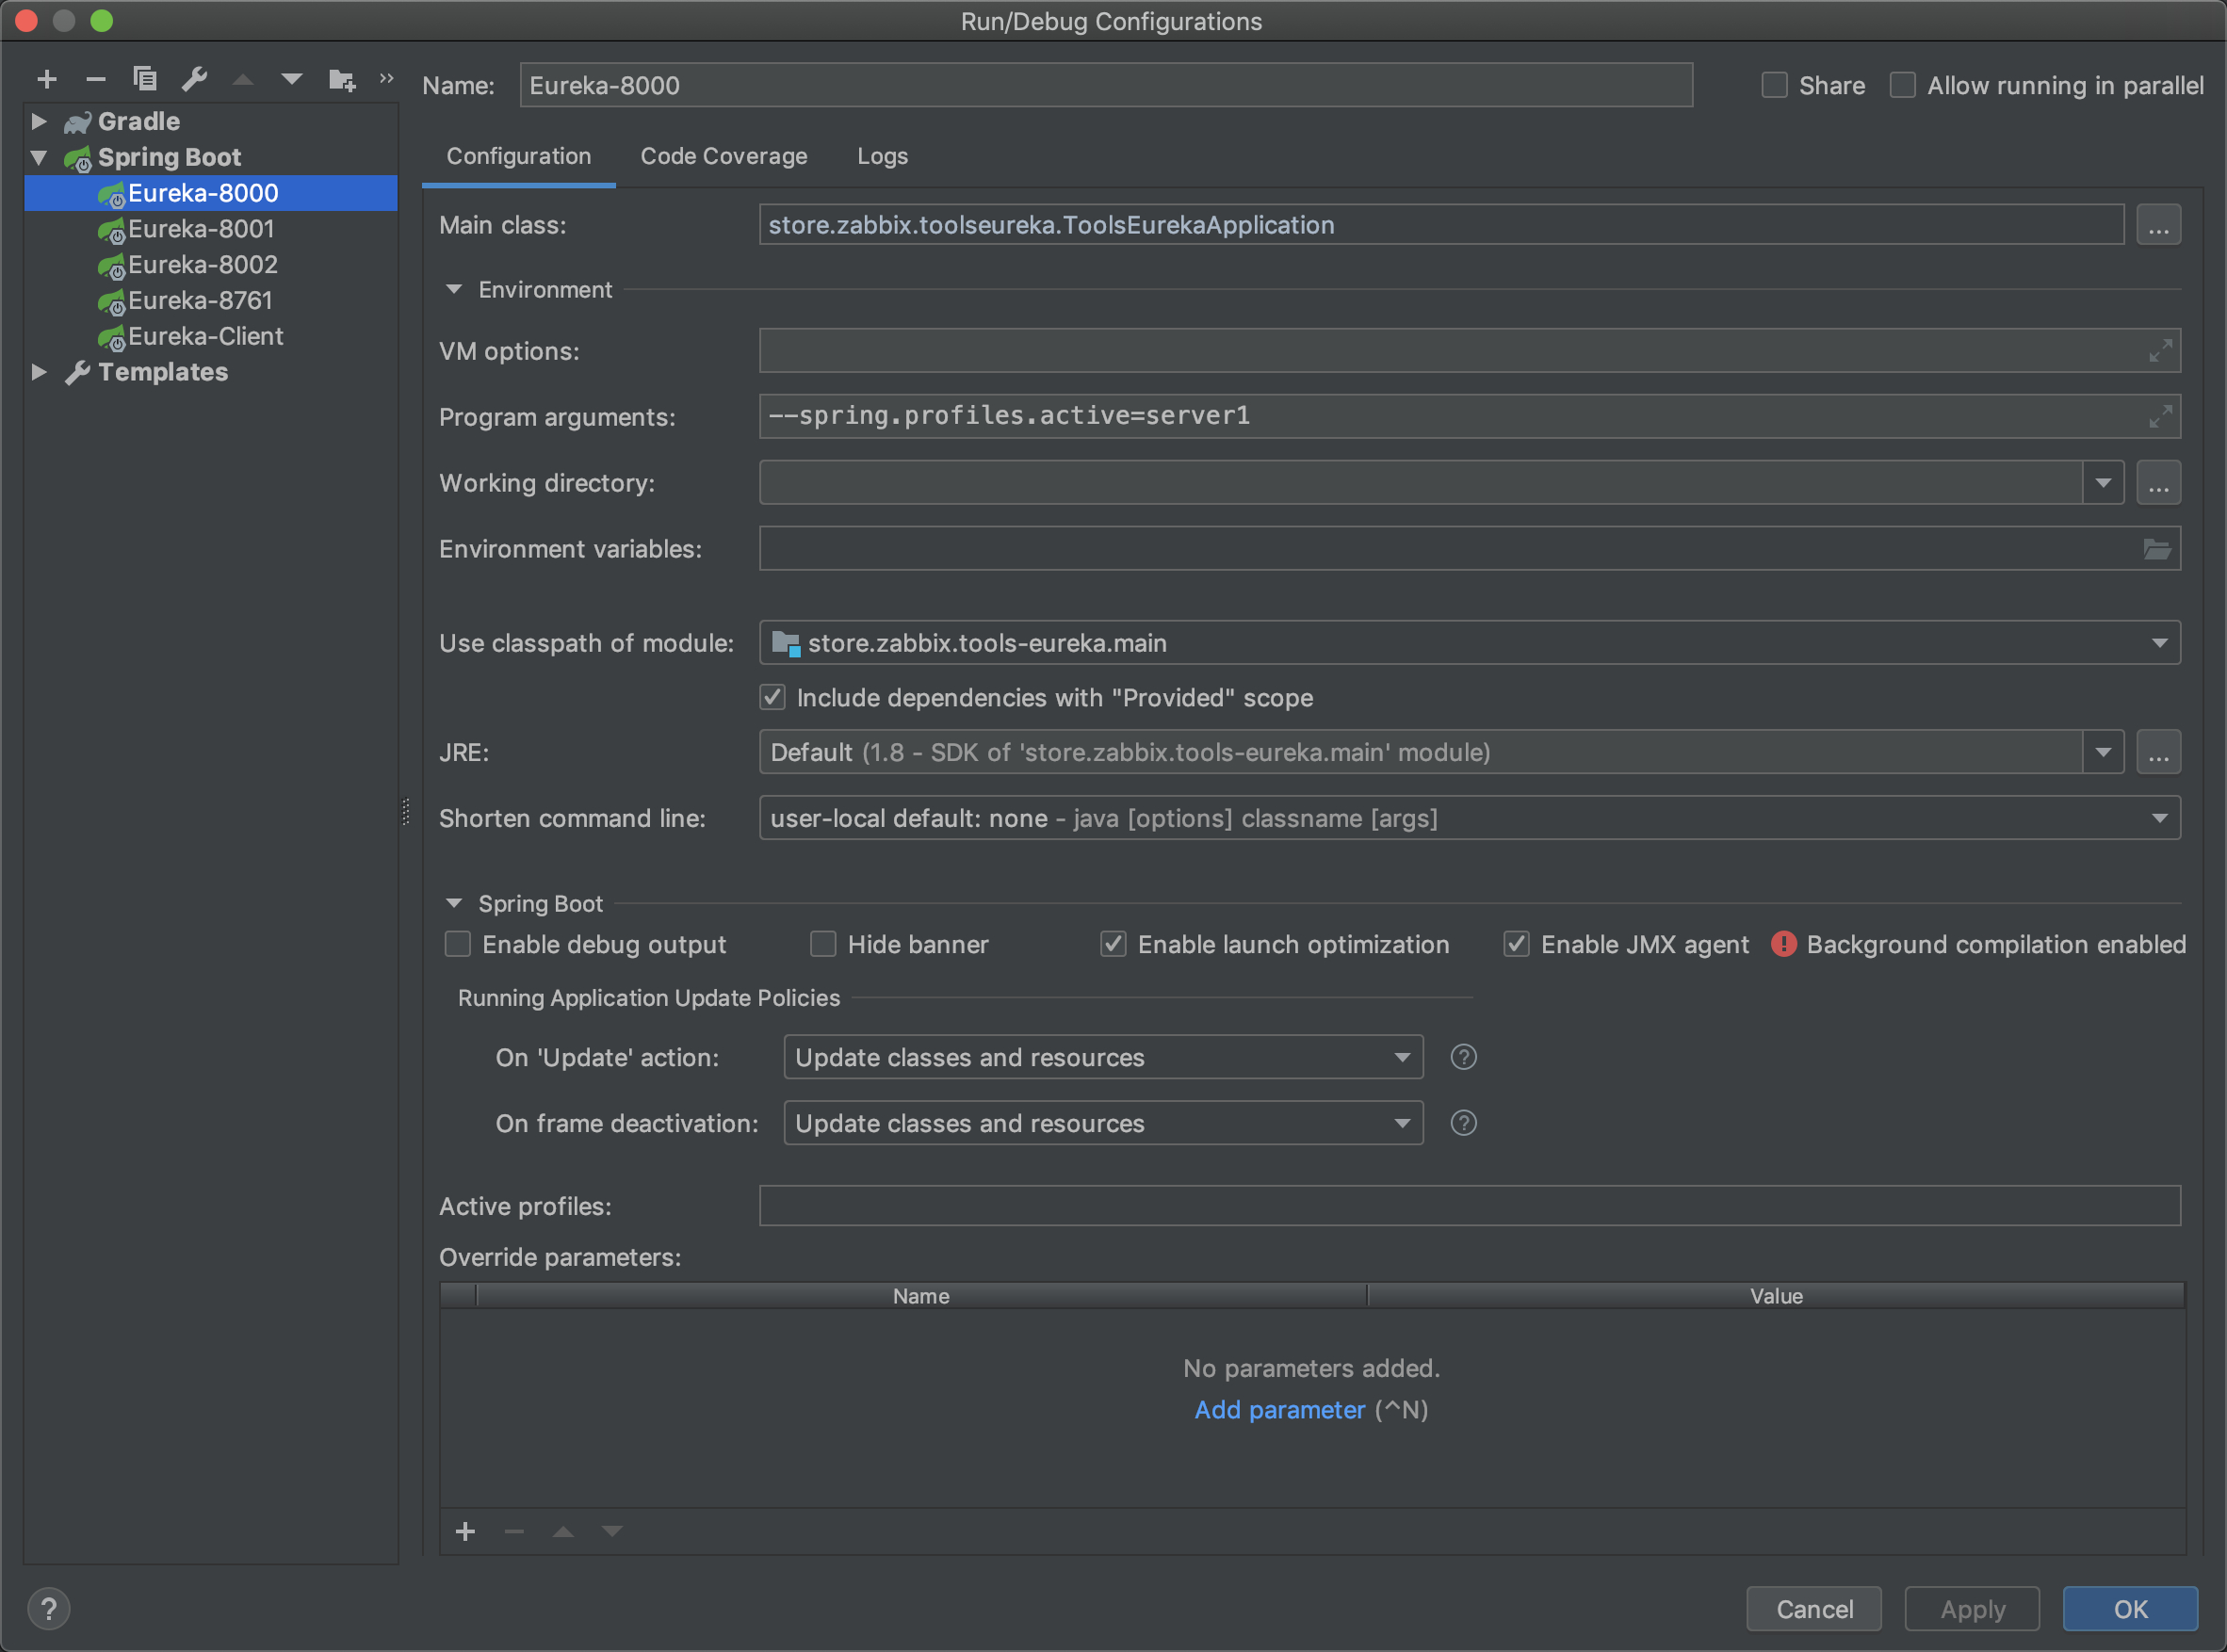Viewport: 2227px width, 1652px height.
Task: Click the move configuration down arrow icon
Action: click(x=291, y=79)
